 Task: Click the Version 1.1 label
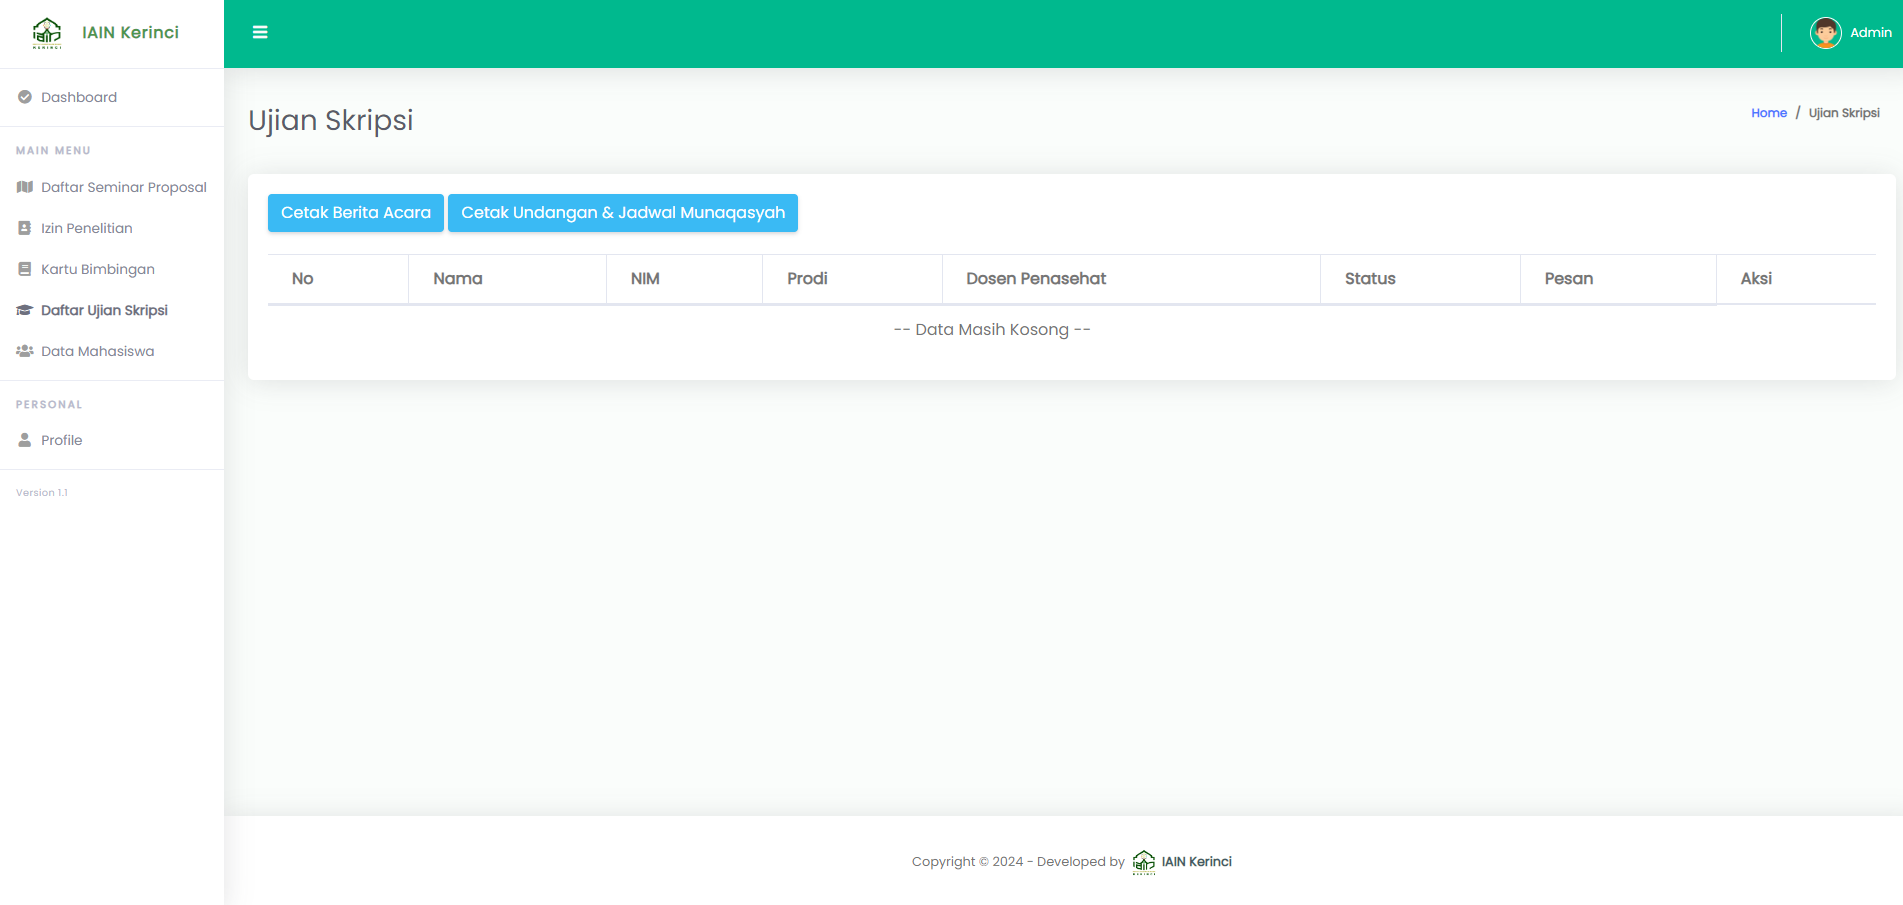[42, 493]
